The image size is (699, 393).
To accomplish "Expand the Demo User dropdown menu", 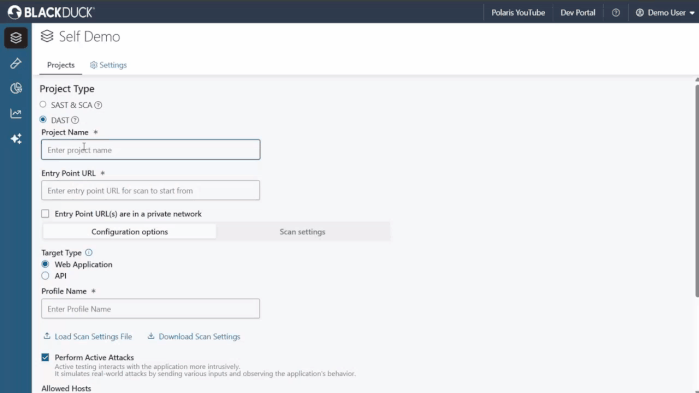I will pyautogui.click(x=665, y=12).
